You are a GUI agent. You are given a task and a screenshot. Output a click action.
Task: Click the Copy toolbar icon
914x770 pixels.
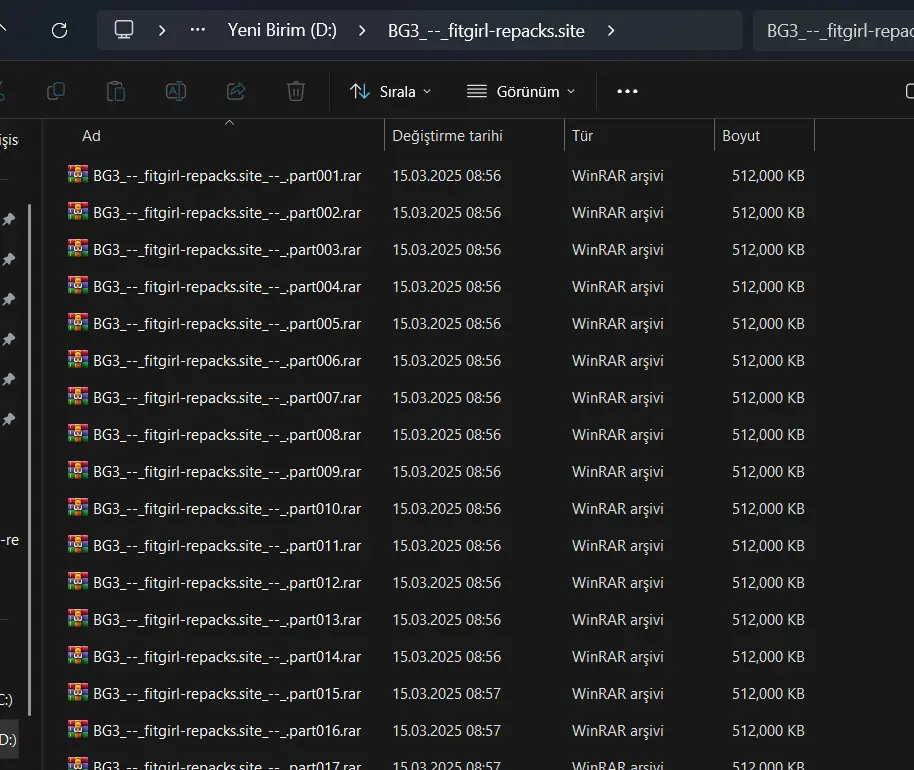(56, 91)
